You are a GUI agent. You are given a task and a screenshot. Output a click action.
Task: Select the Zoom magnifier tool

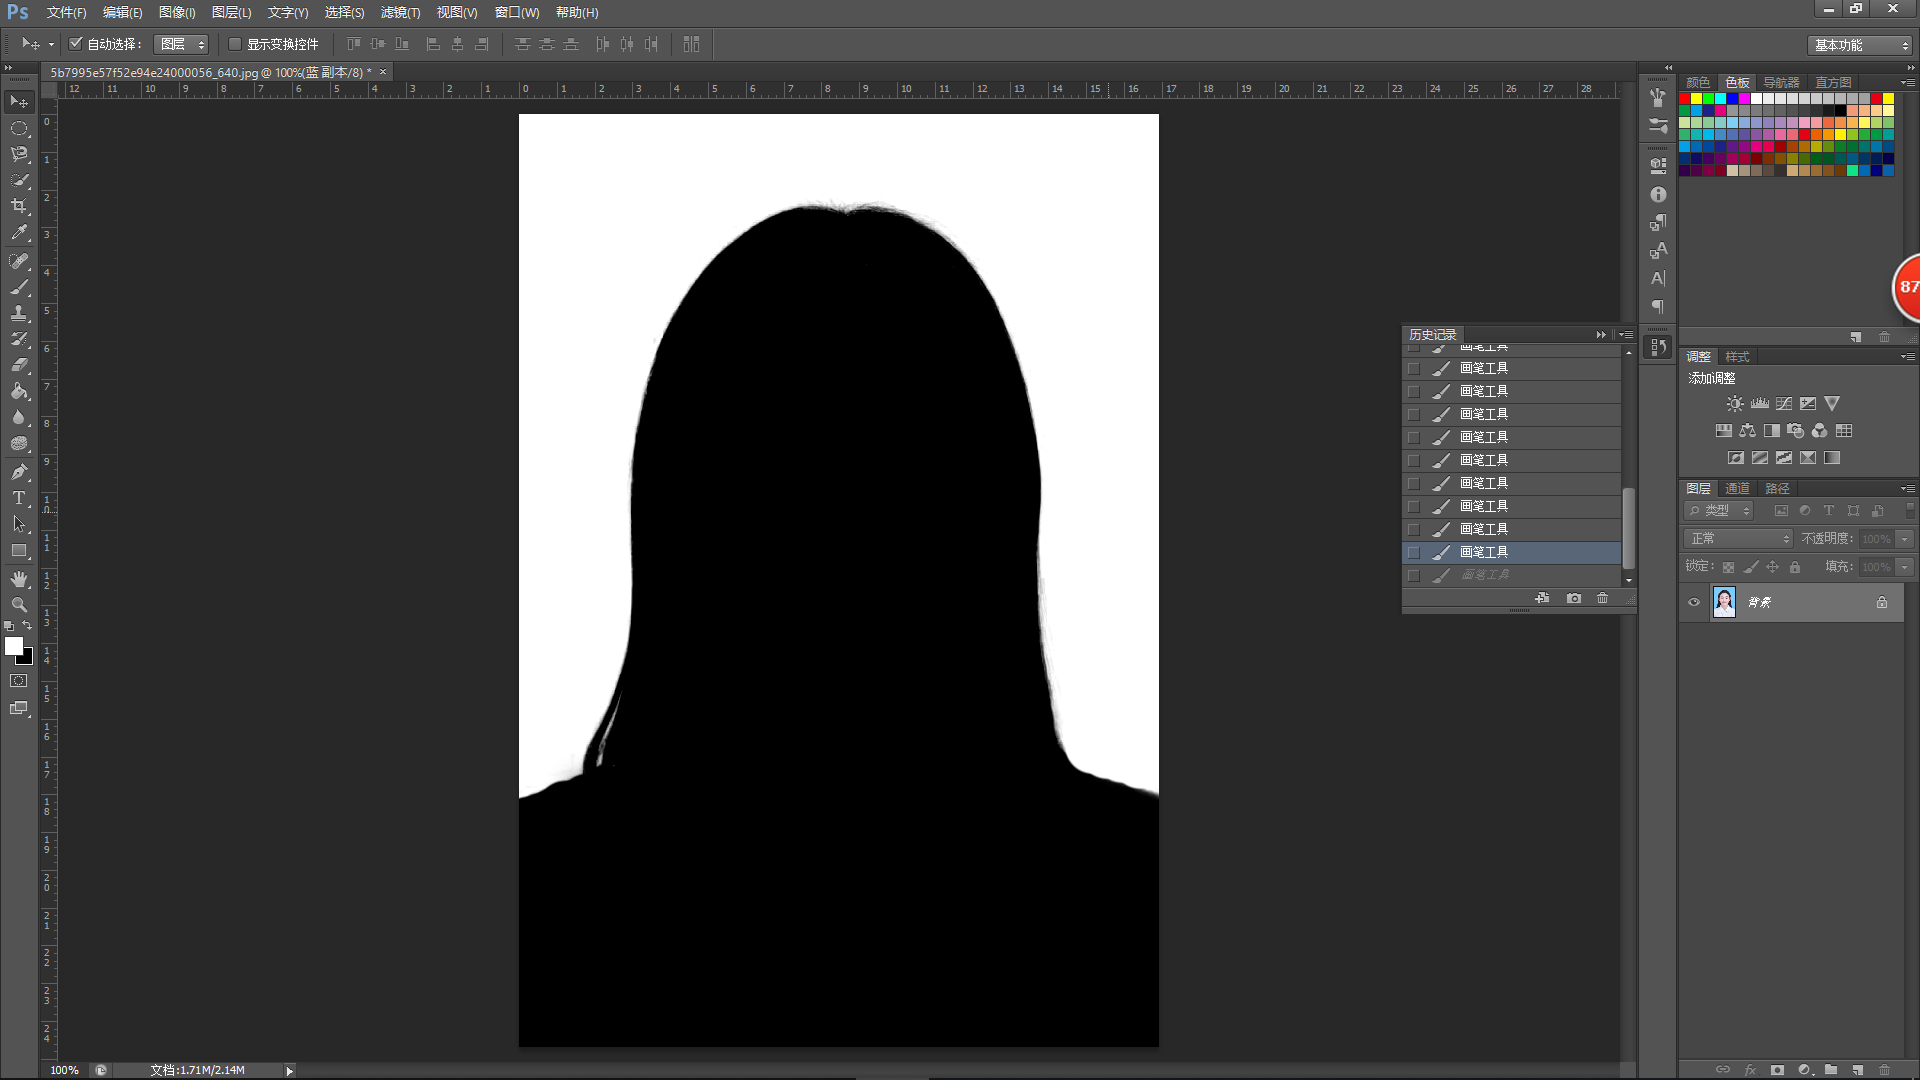pyautogui.click(x=19, y=605)
